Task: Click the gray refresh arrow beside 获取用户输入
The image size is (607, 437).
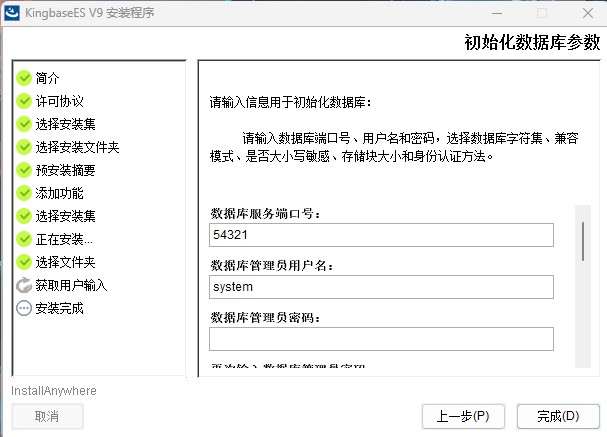Action: coord(24,285)
